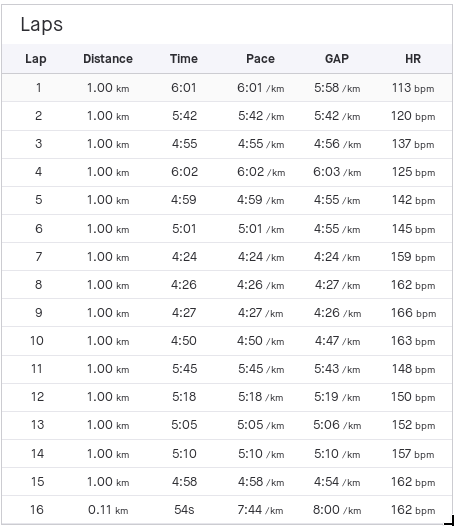Click lap 10 GAP value 4:47 /km
This screenshot has height=526, width=454.
[337, 341]
